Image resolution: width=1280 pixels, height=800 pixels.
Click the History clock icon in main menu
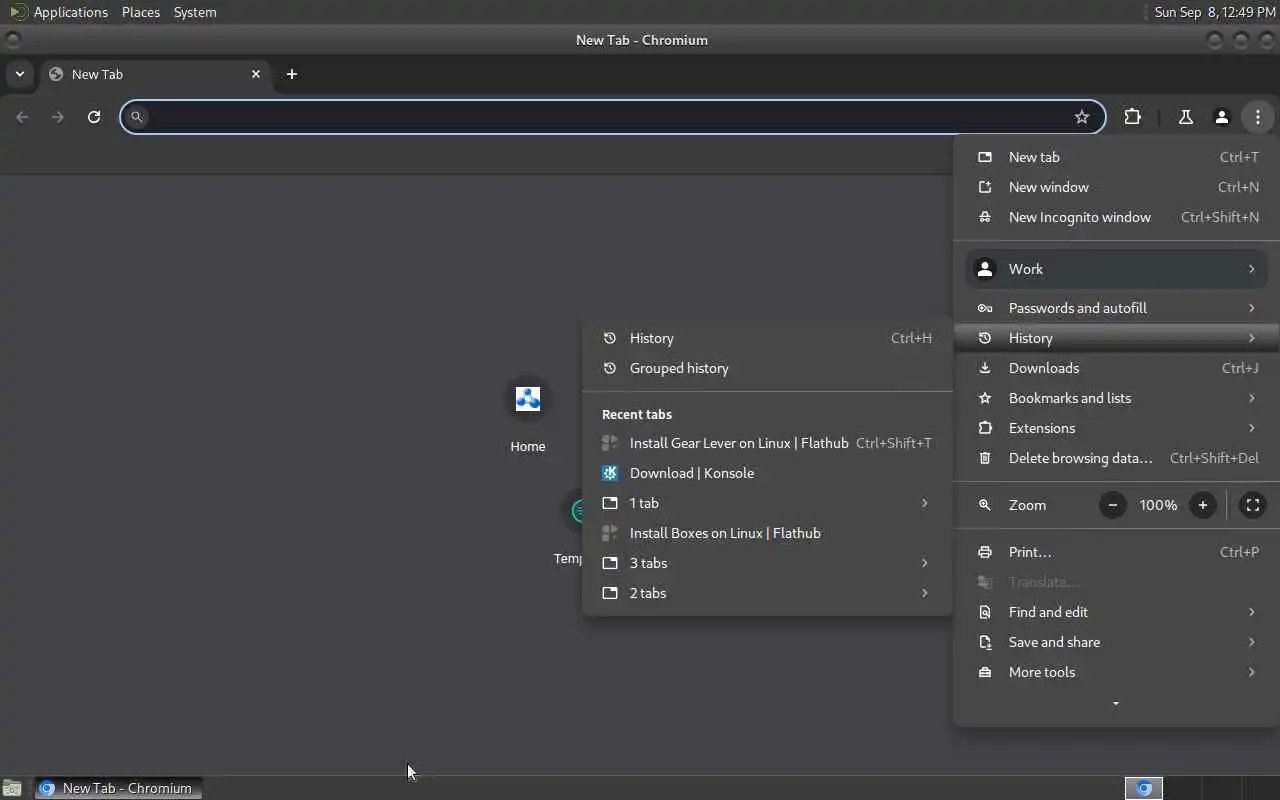[x=985, y=338]
